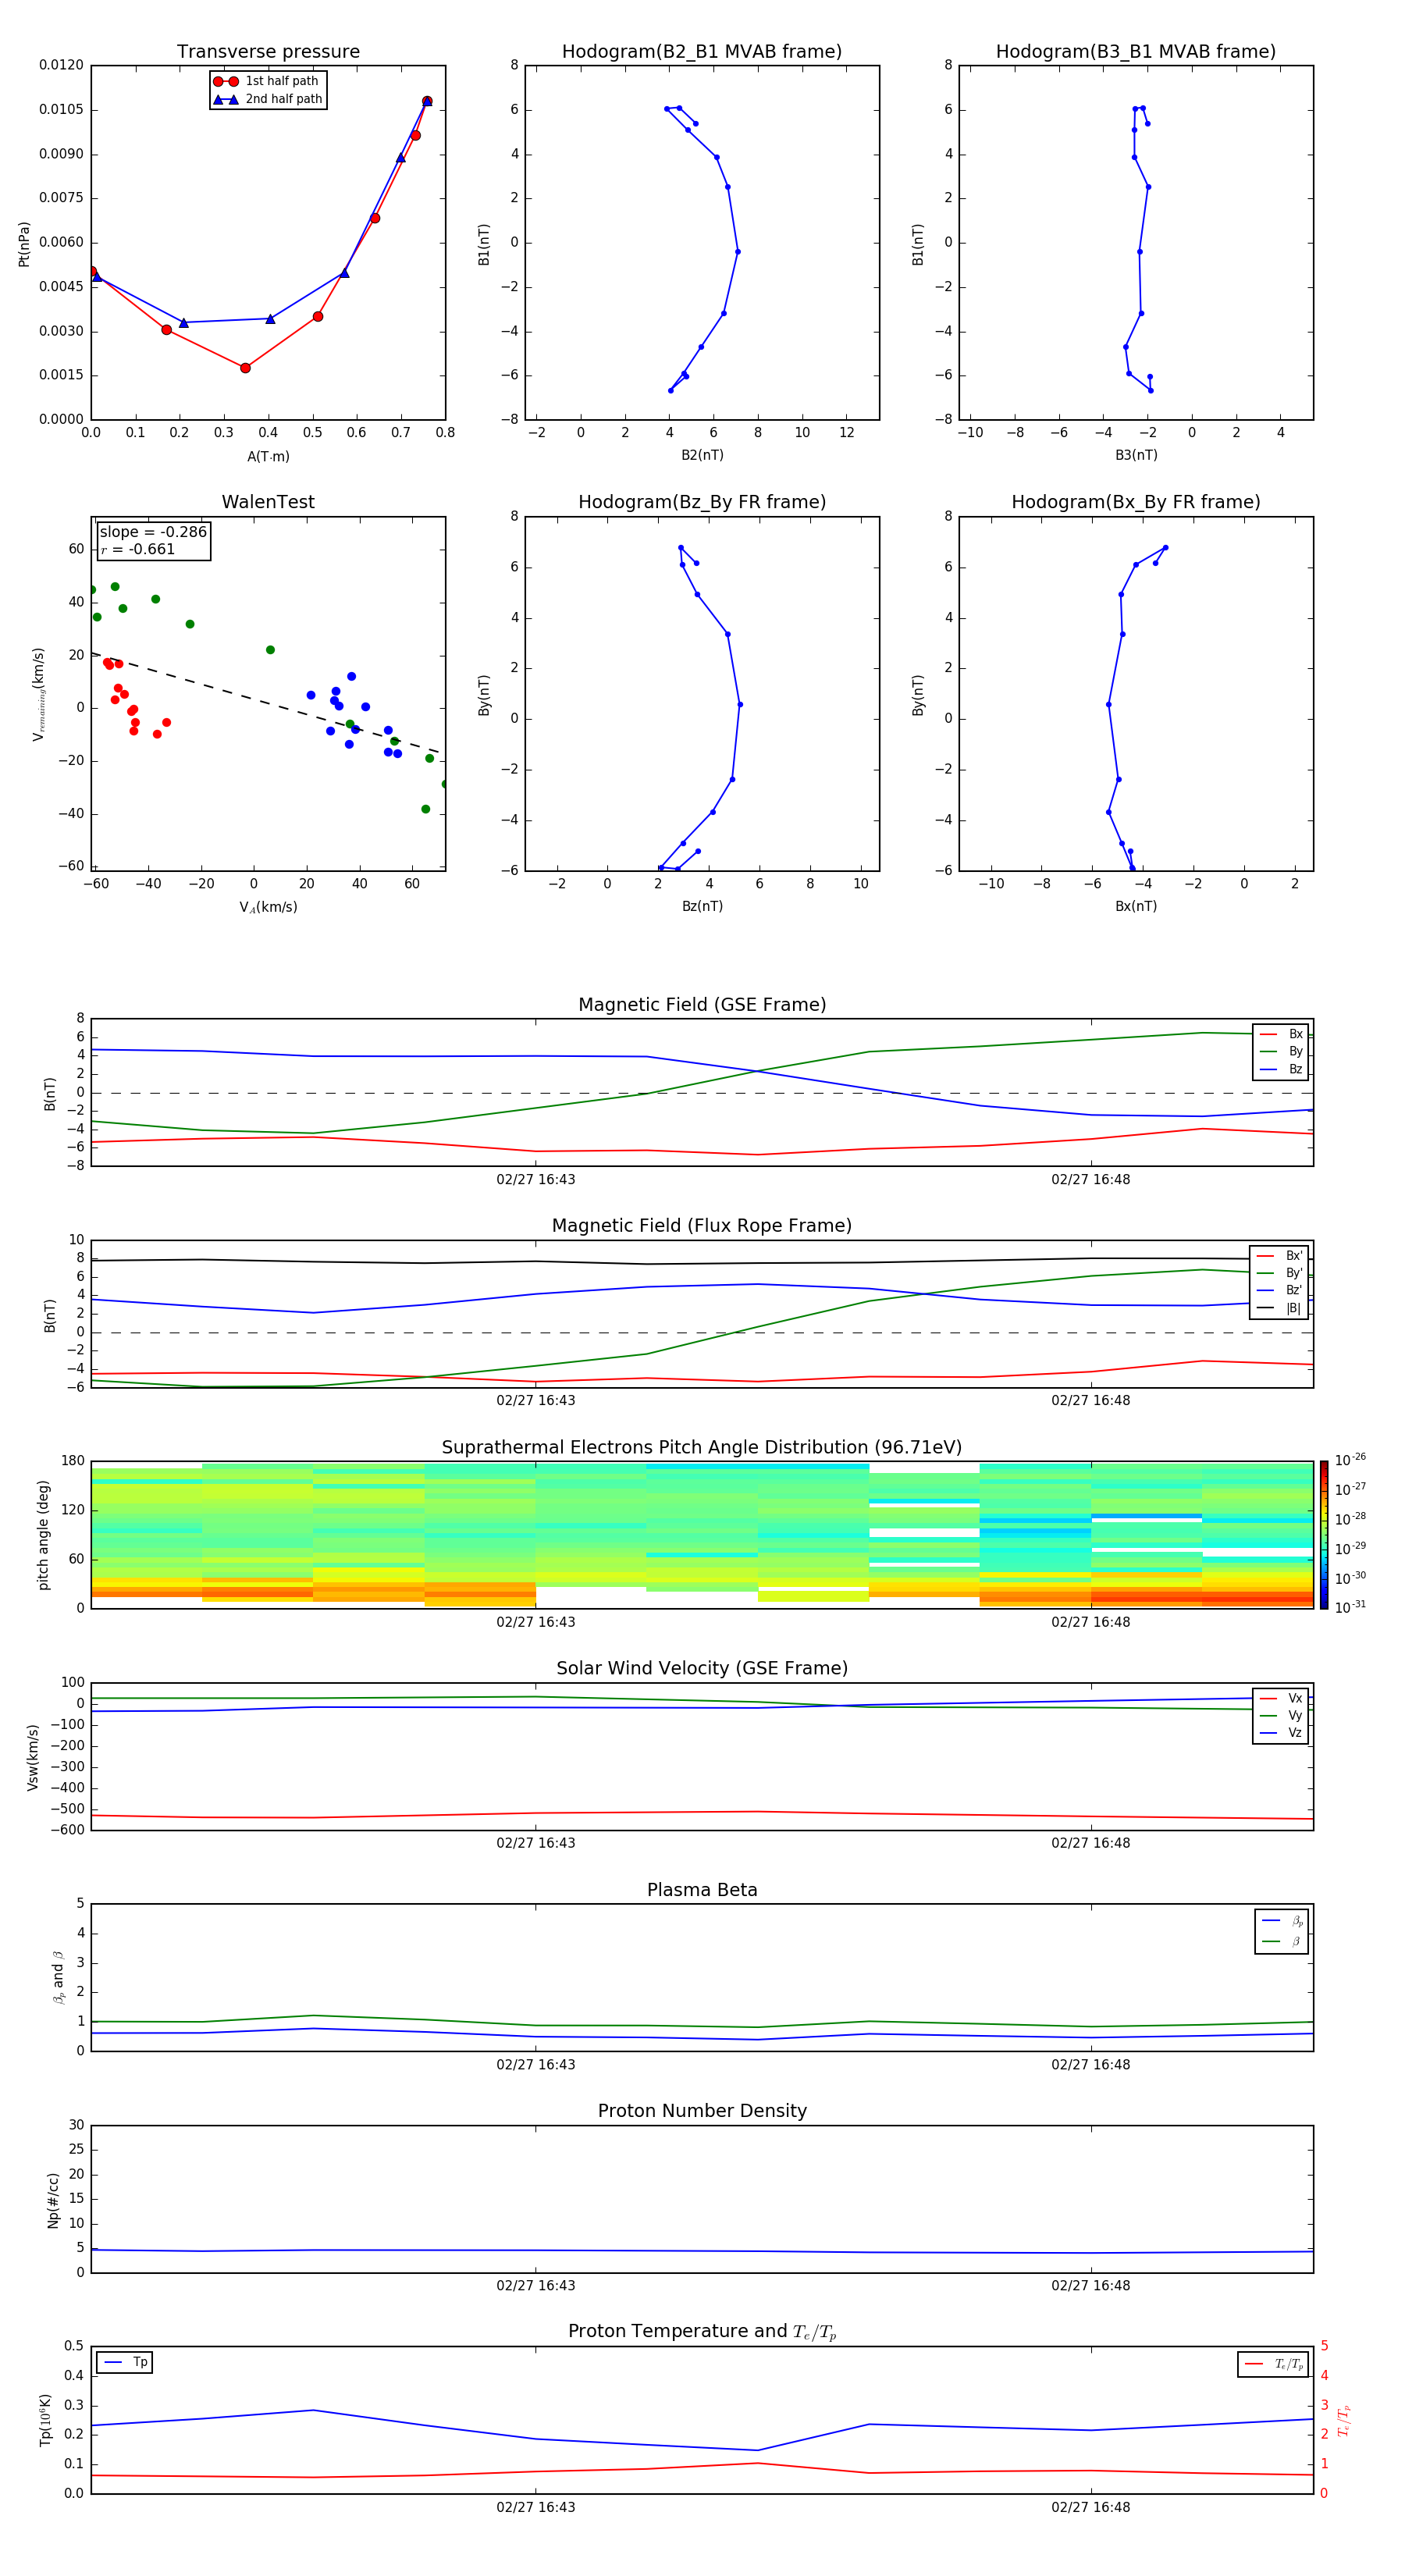
Task: Click 'Np(#/cc)' y-axis label
Action: point(53,2200)
